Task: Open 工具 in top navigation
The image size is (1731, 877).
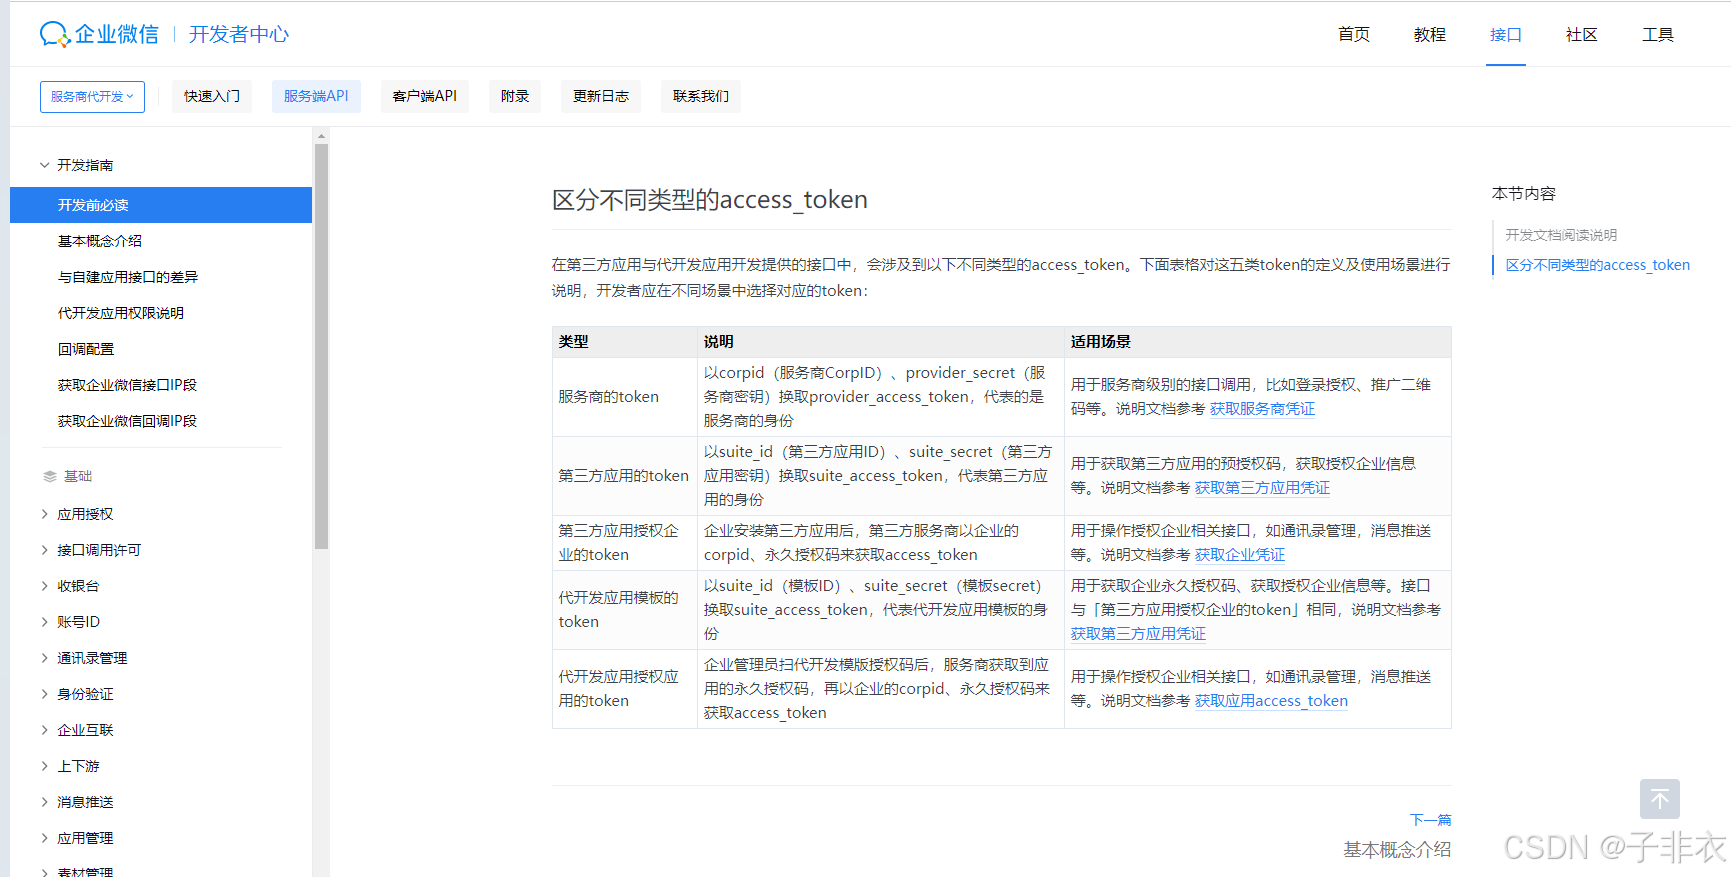Action: click(1658, 34)
